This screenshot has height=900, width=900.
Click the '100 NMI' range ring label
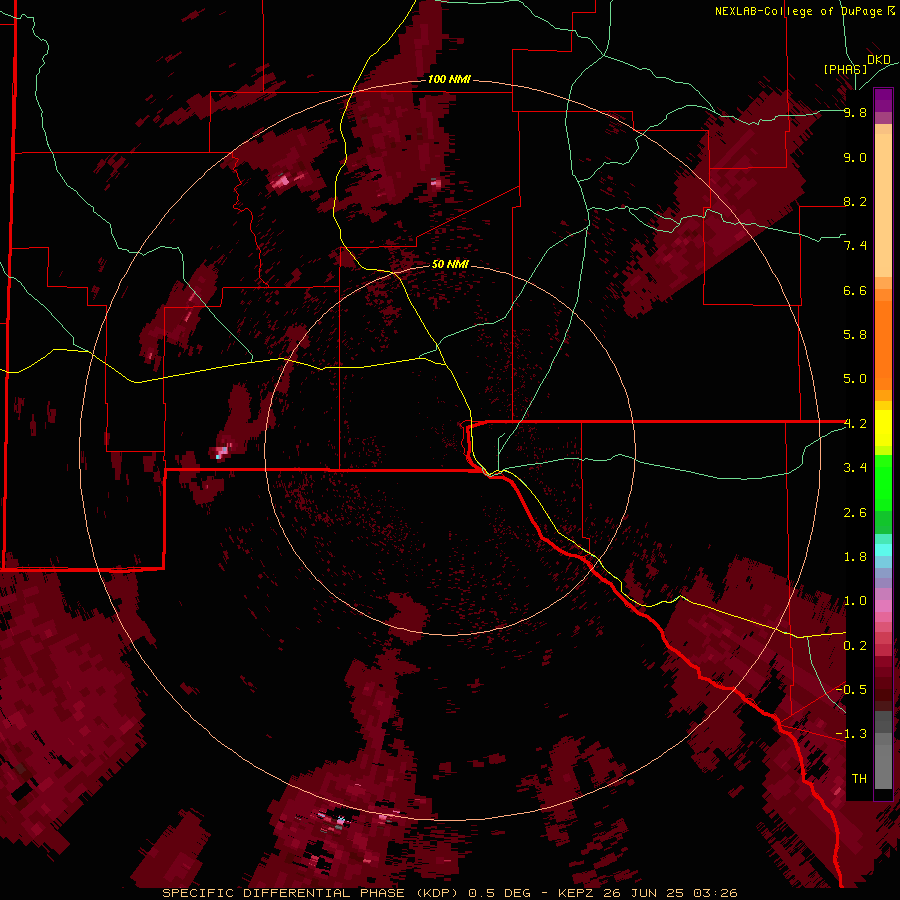449,79
